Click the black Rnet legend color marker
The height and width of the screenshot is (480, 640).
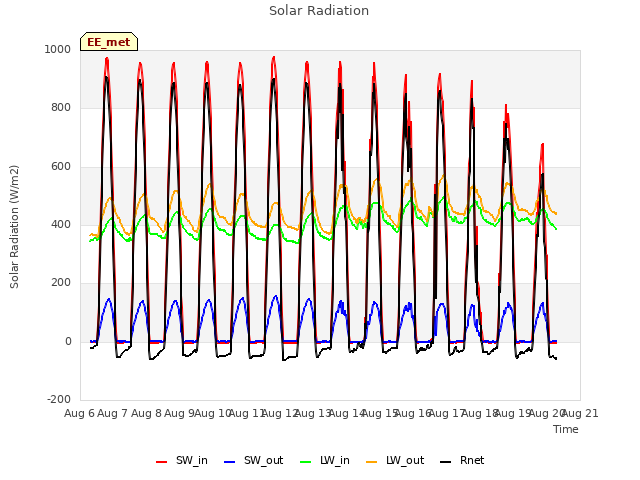tap(446, 462)
